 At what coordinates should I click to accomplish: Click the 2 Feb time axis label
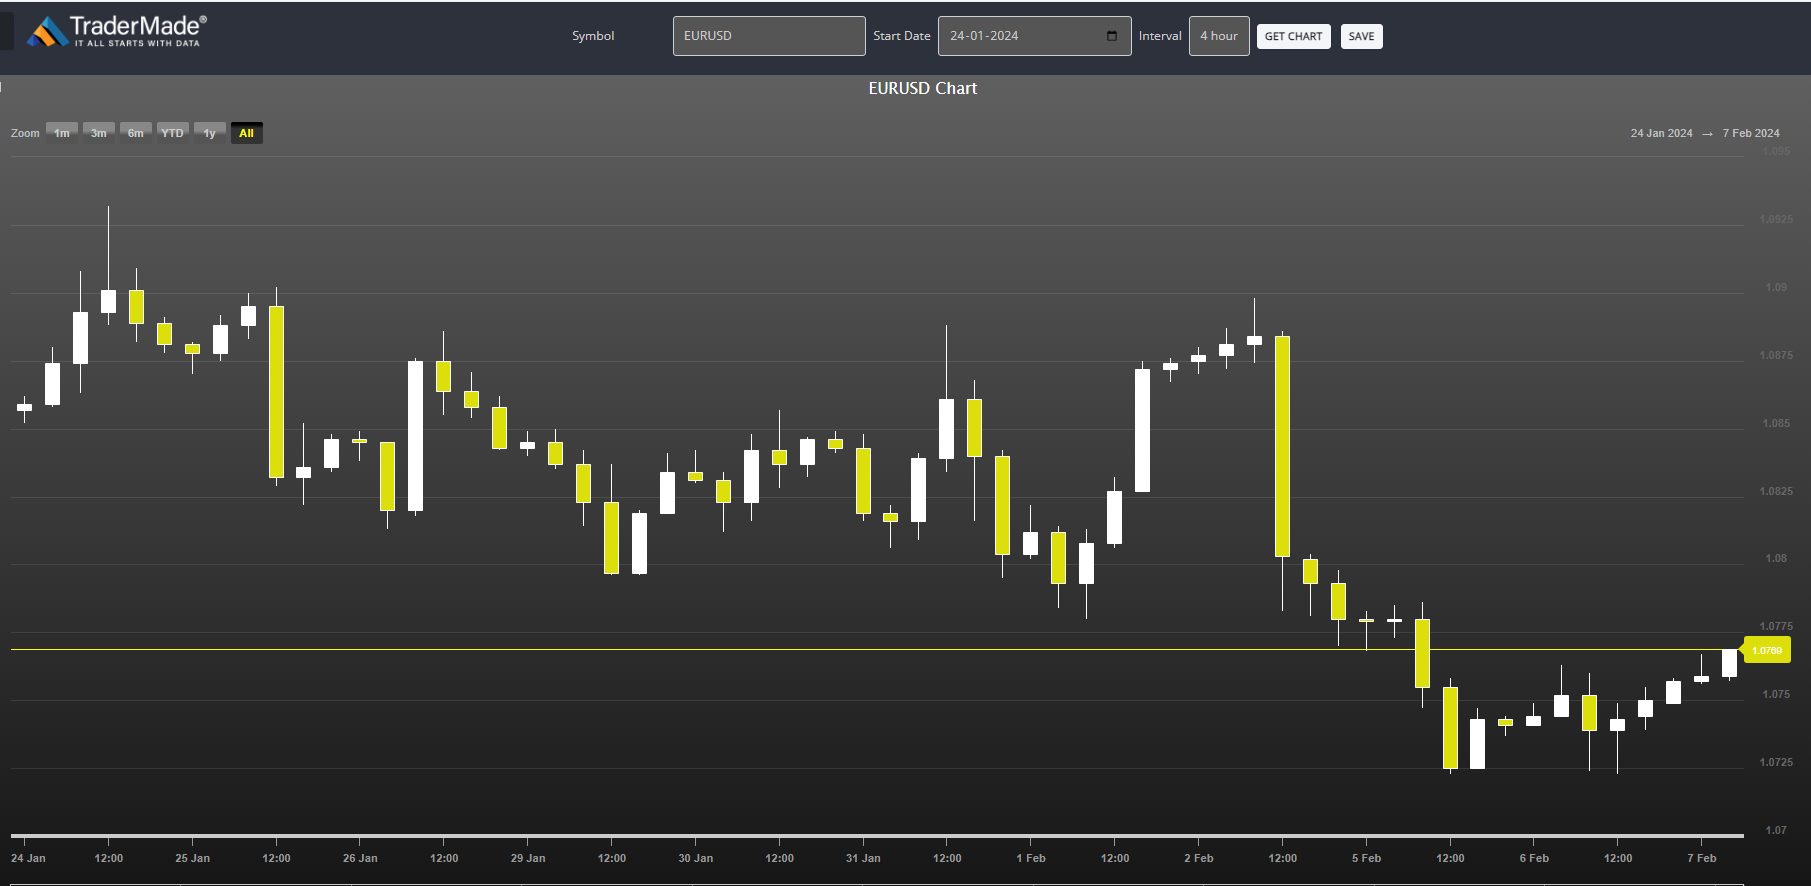[x=1199, y=858]
